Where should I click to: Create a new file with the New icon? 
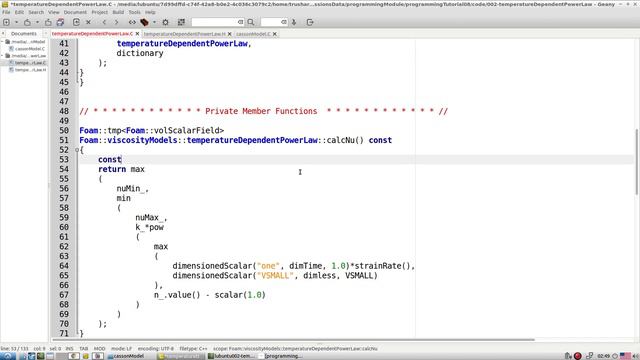tap(7, 22)
